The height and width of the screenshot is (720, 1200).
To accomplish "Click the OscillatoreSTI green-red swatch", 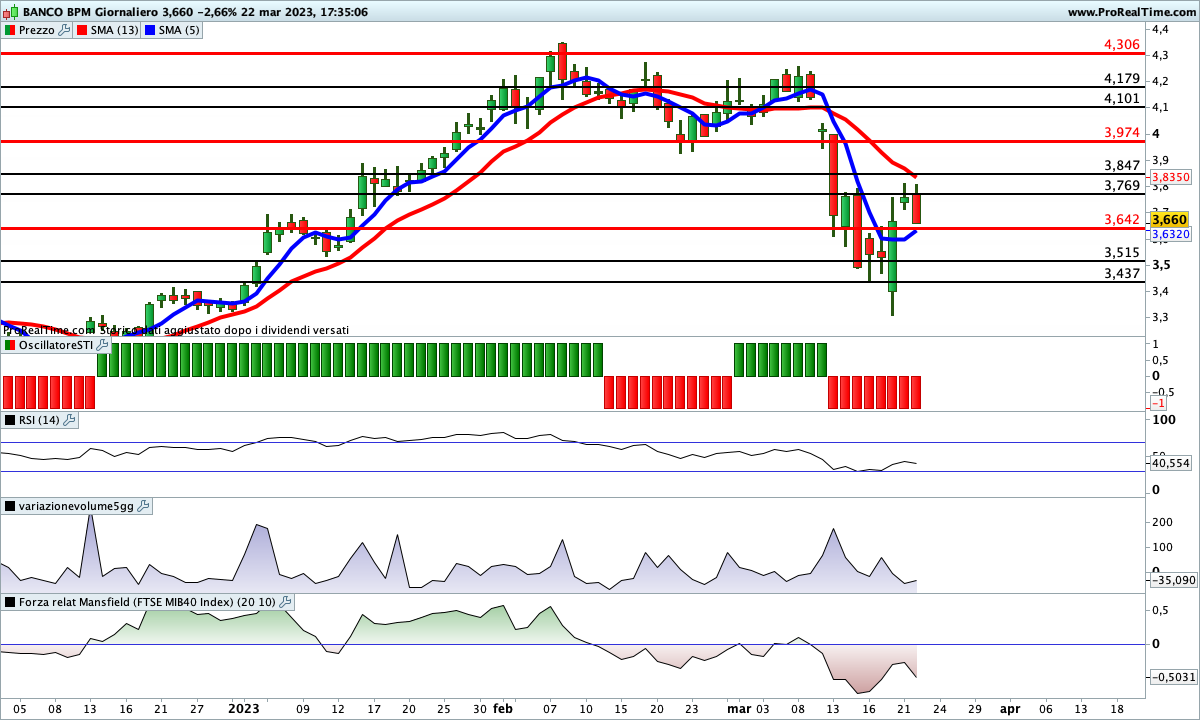I will point(11,345).
